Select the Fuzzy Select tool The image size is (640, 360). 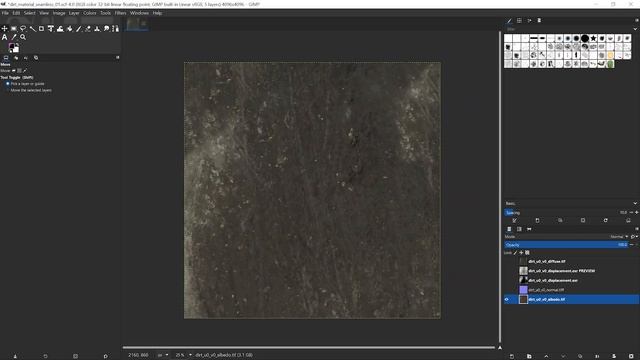pos(32,29)
